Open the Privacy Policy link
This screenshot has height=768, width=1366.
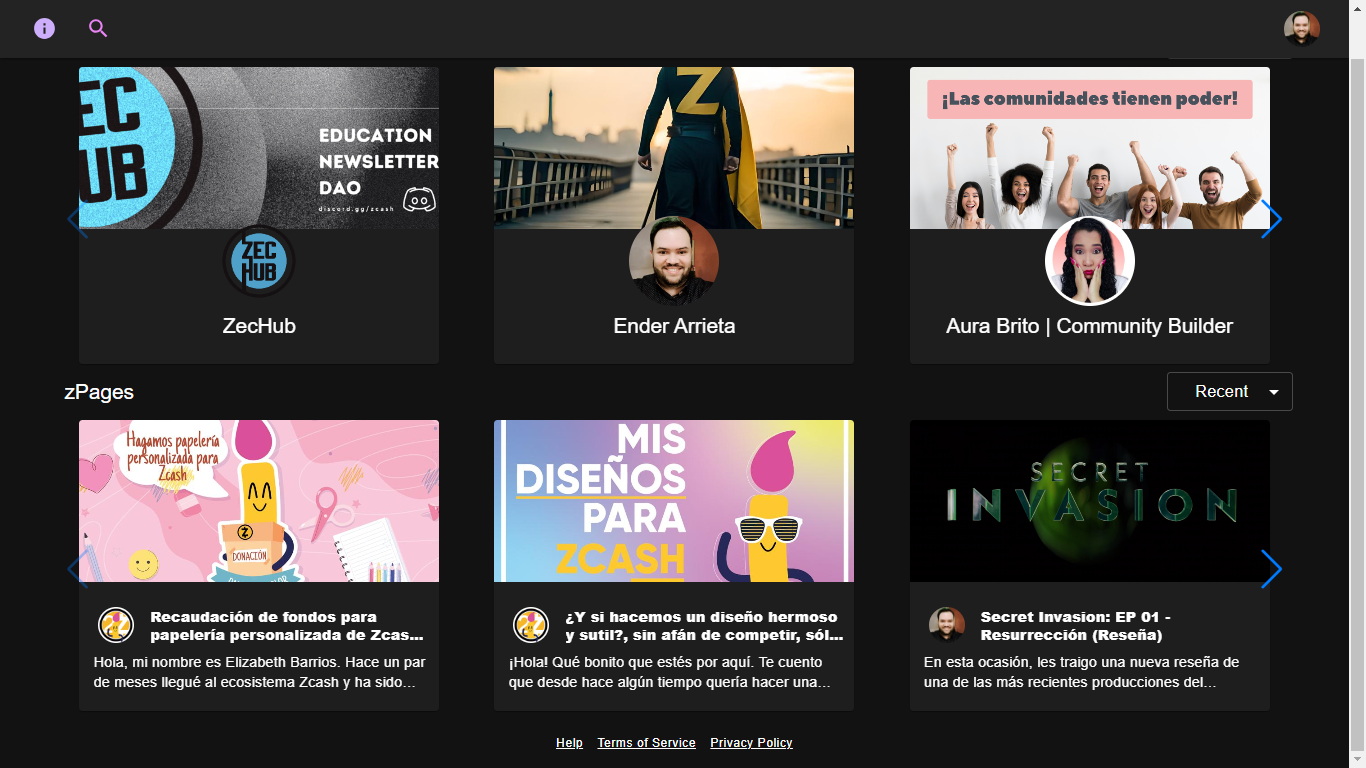tap(751, 743)
